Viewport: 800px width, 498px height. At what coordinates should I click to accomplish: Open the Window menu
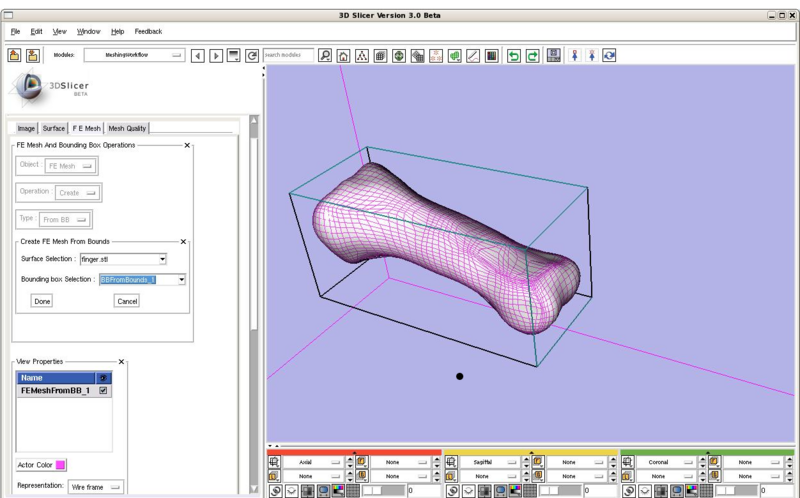point(88,31)
